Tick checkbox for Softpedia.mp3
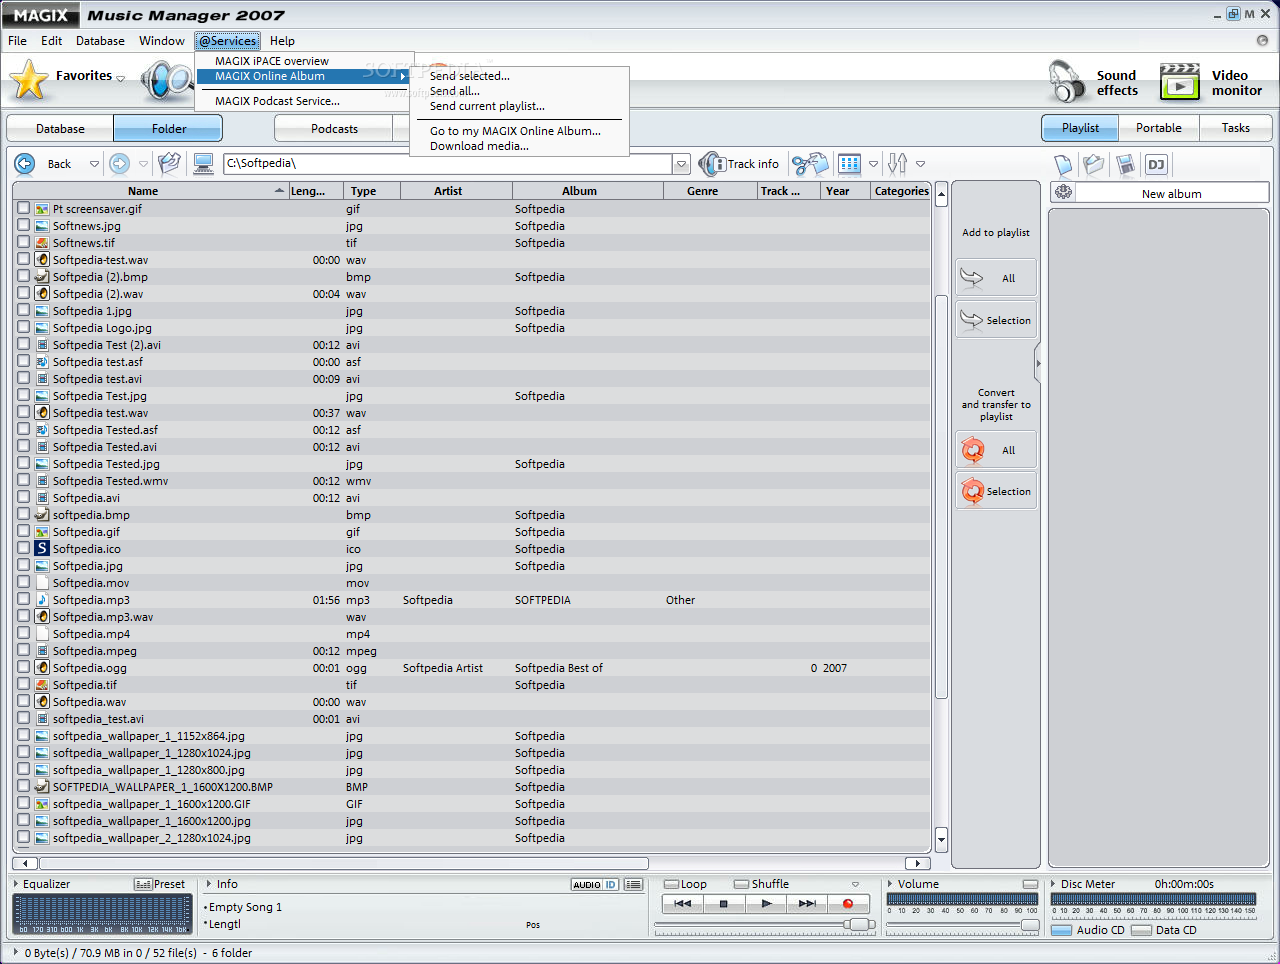The width and height of the screenshot is (1280, 964). 23,599
